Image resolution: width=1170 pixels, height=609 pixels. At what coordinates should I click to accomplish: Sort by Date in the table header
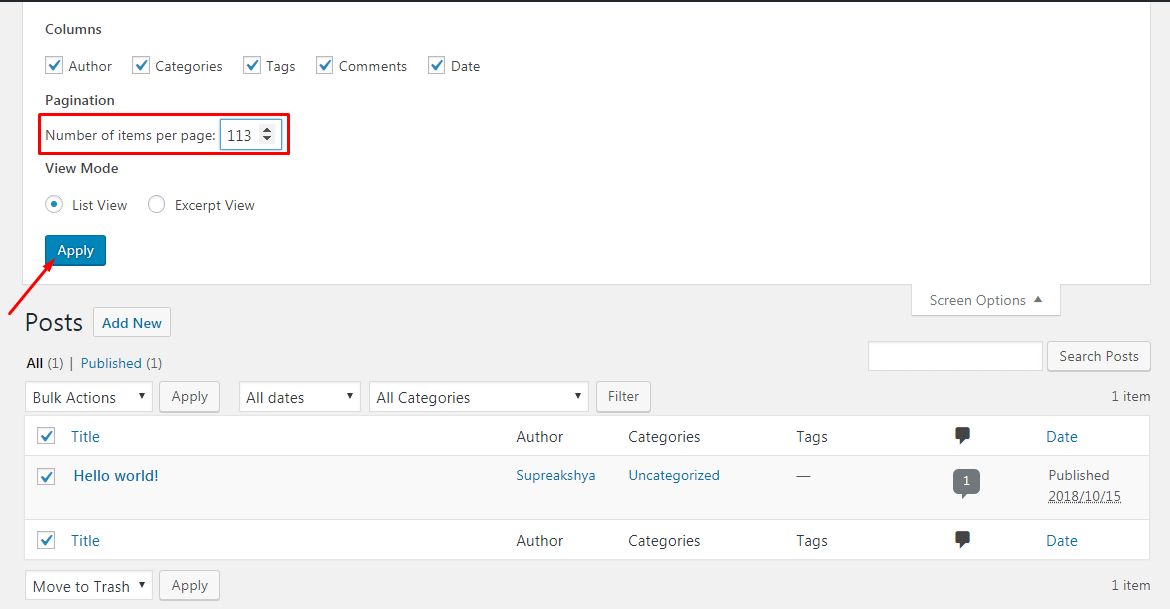(x=1062, y=437)
